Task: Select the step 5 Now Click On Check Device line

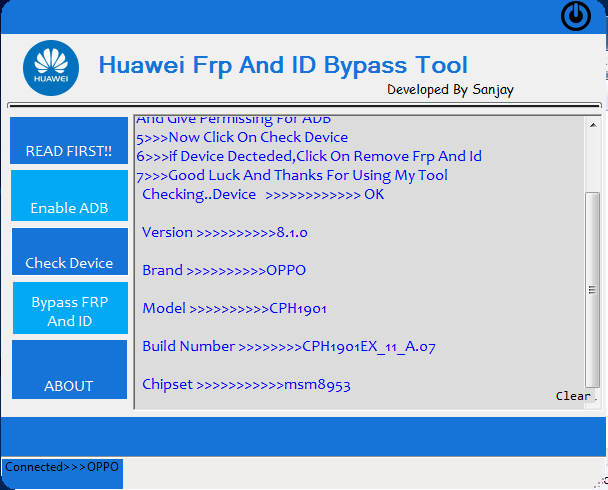Action: (x=242, y=137)
